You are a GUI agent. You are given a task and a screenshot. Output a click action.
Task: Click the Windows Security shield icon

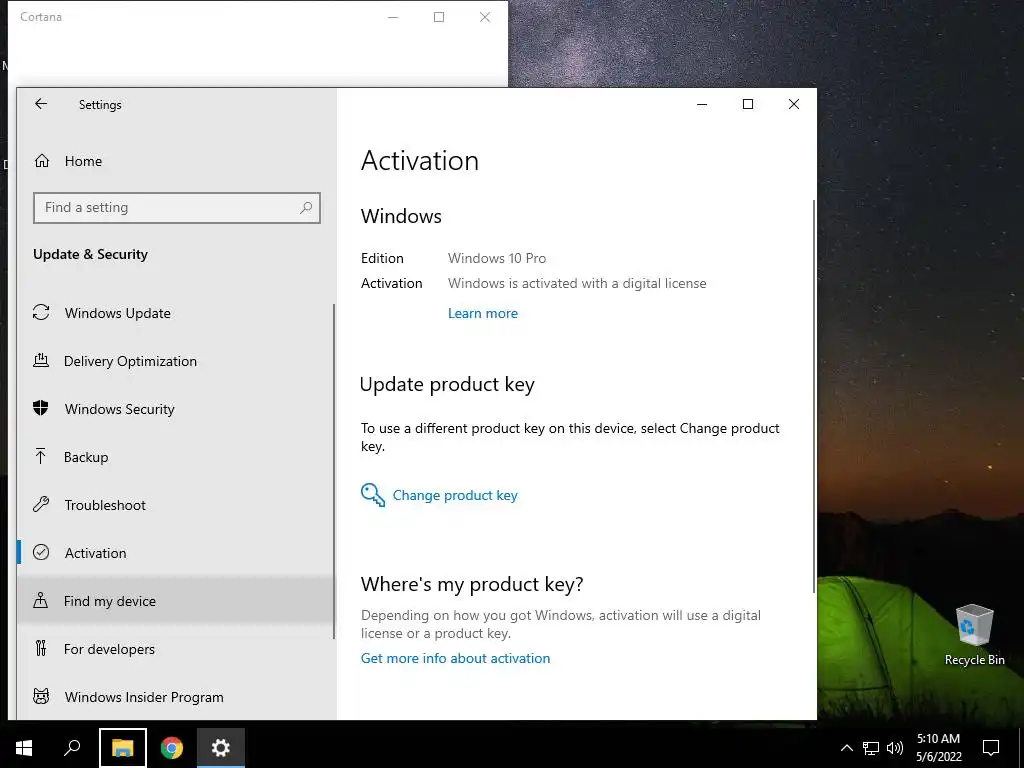[40, 408]
